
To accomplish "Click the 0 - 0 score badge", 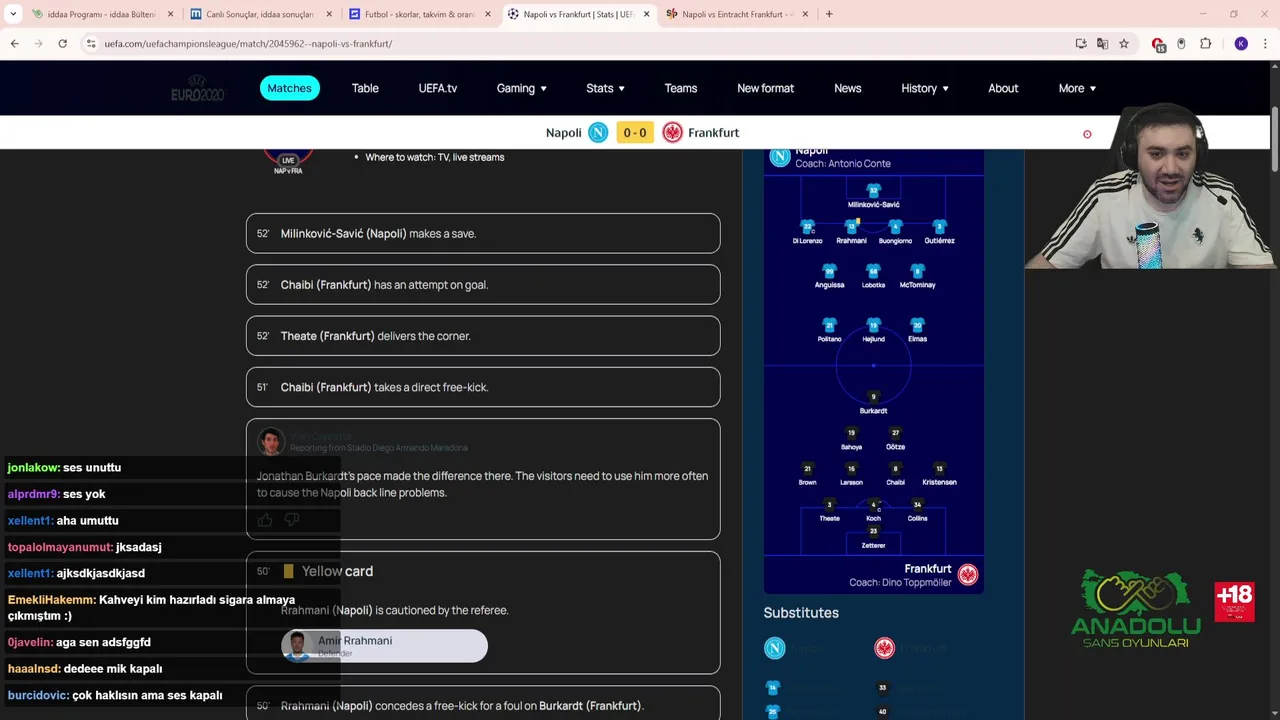I will tap(635, 132).
